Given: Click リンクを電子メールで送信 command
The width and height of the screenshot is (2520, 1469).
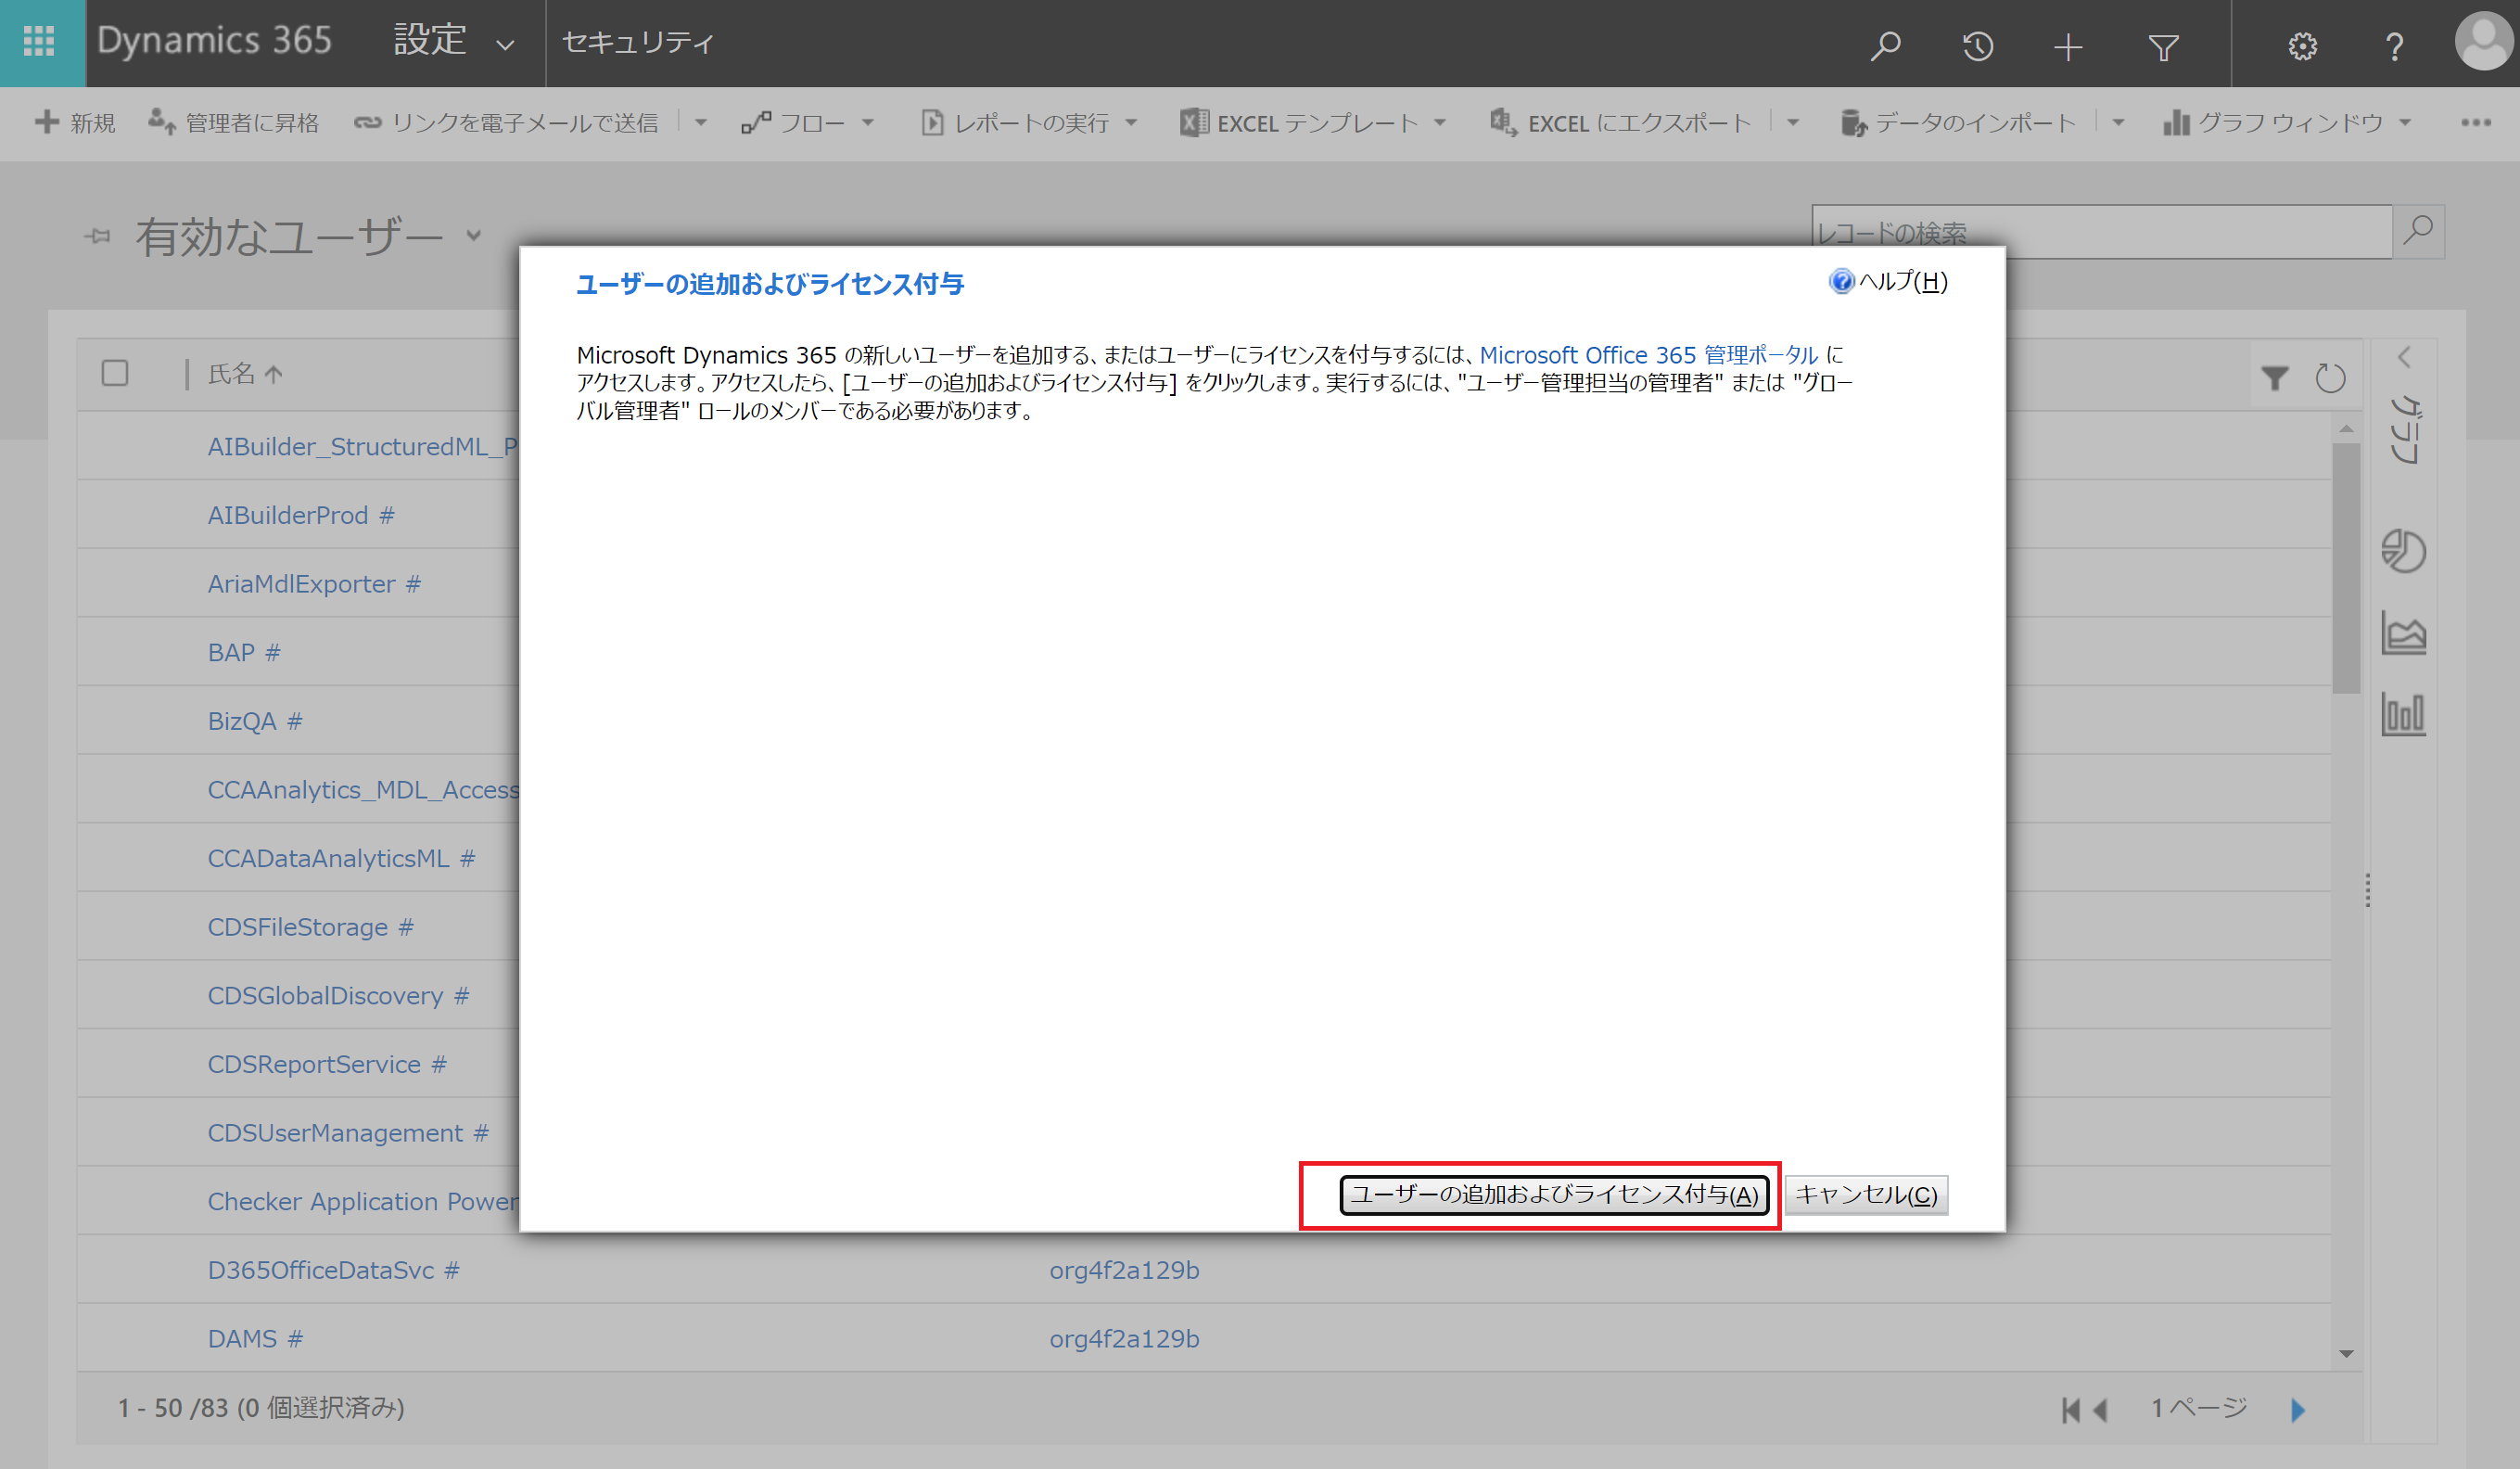Looking at the screenshot, I should (x=506, y=123).
